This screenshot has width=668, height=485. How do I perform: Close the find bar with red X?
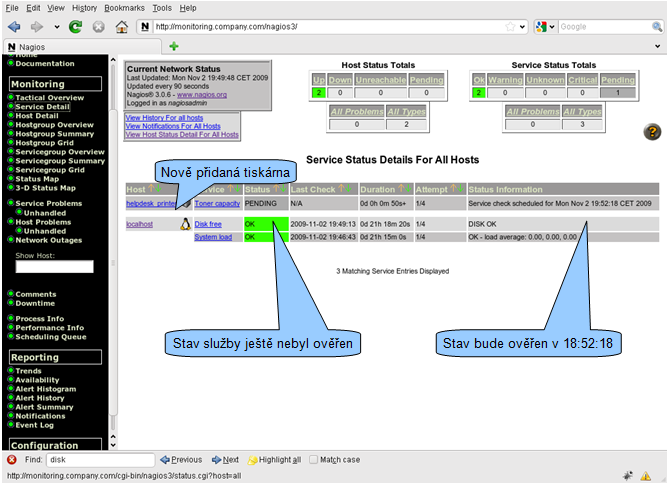coord(12,459)
